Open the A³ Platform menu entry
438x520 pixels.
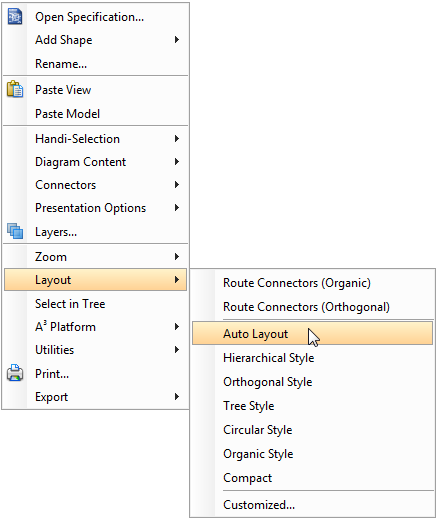click(95, 327)
